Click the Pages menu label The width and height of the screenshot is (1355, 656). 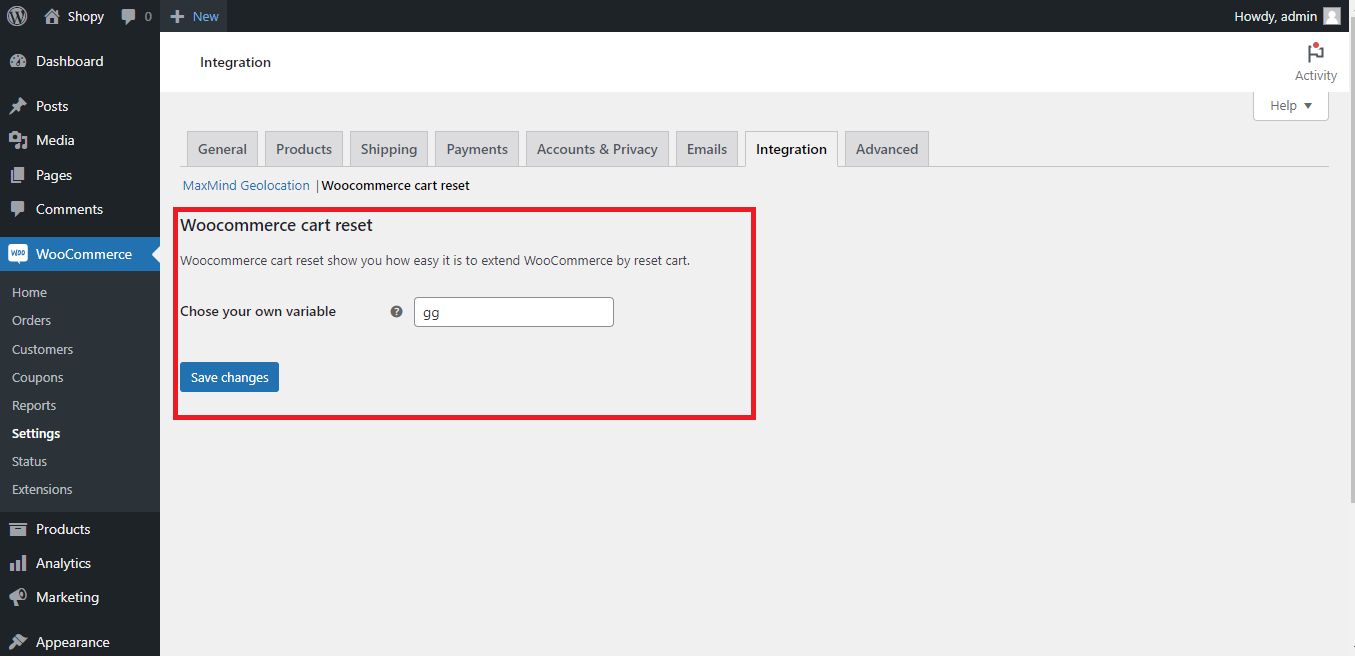[x=54, y=175]
